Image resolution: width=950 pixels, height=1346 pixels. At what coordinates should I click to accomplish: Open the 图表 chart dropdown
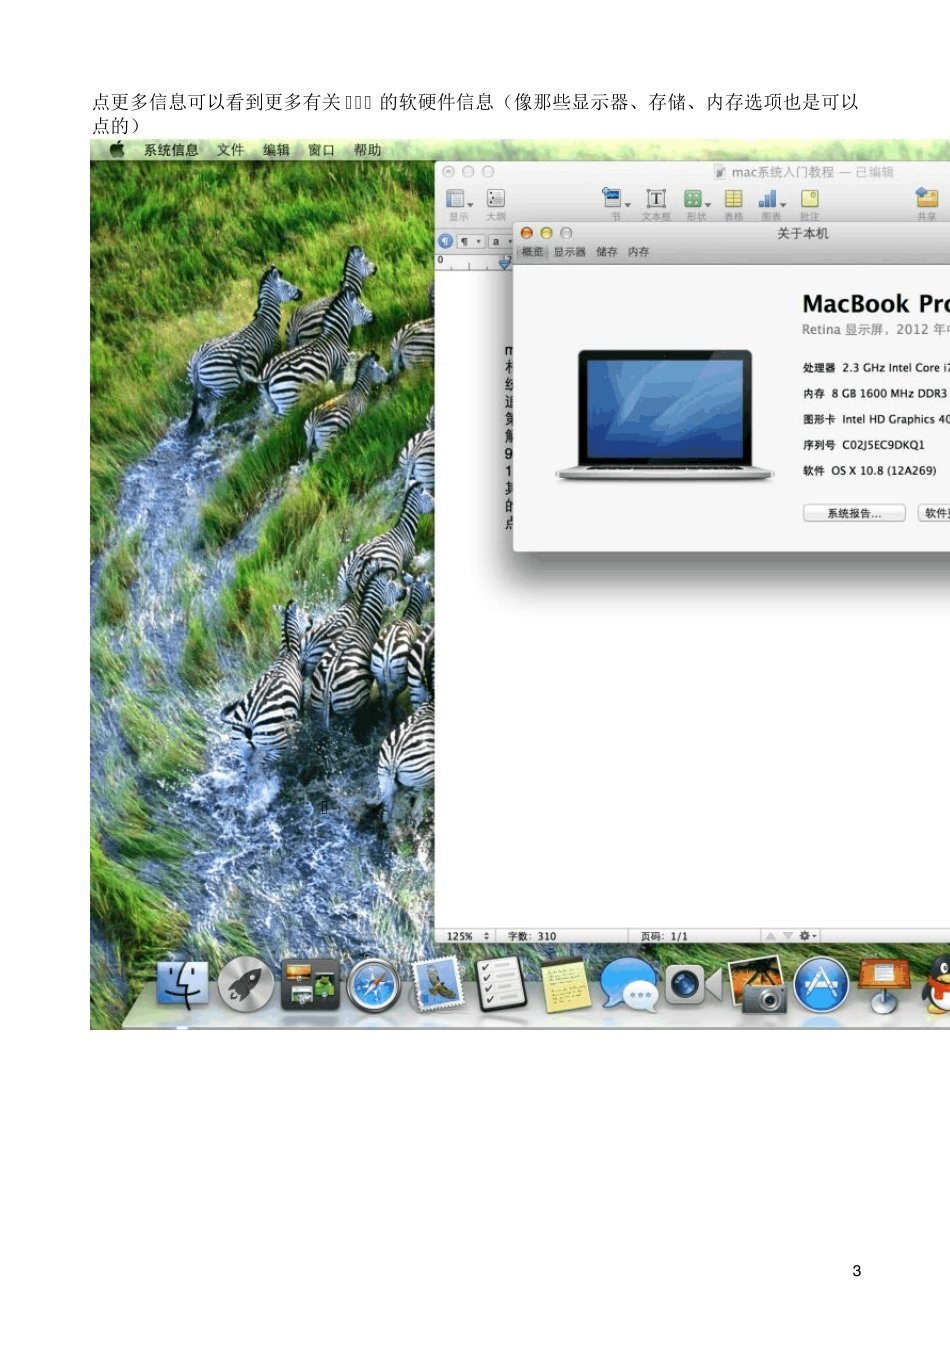pyautogui.click(x=770, y=200)
